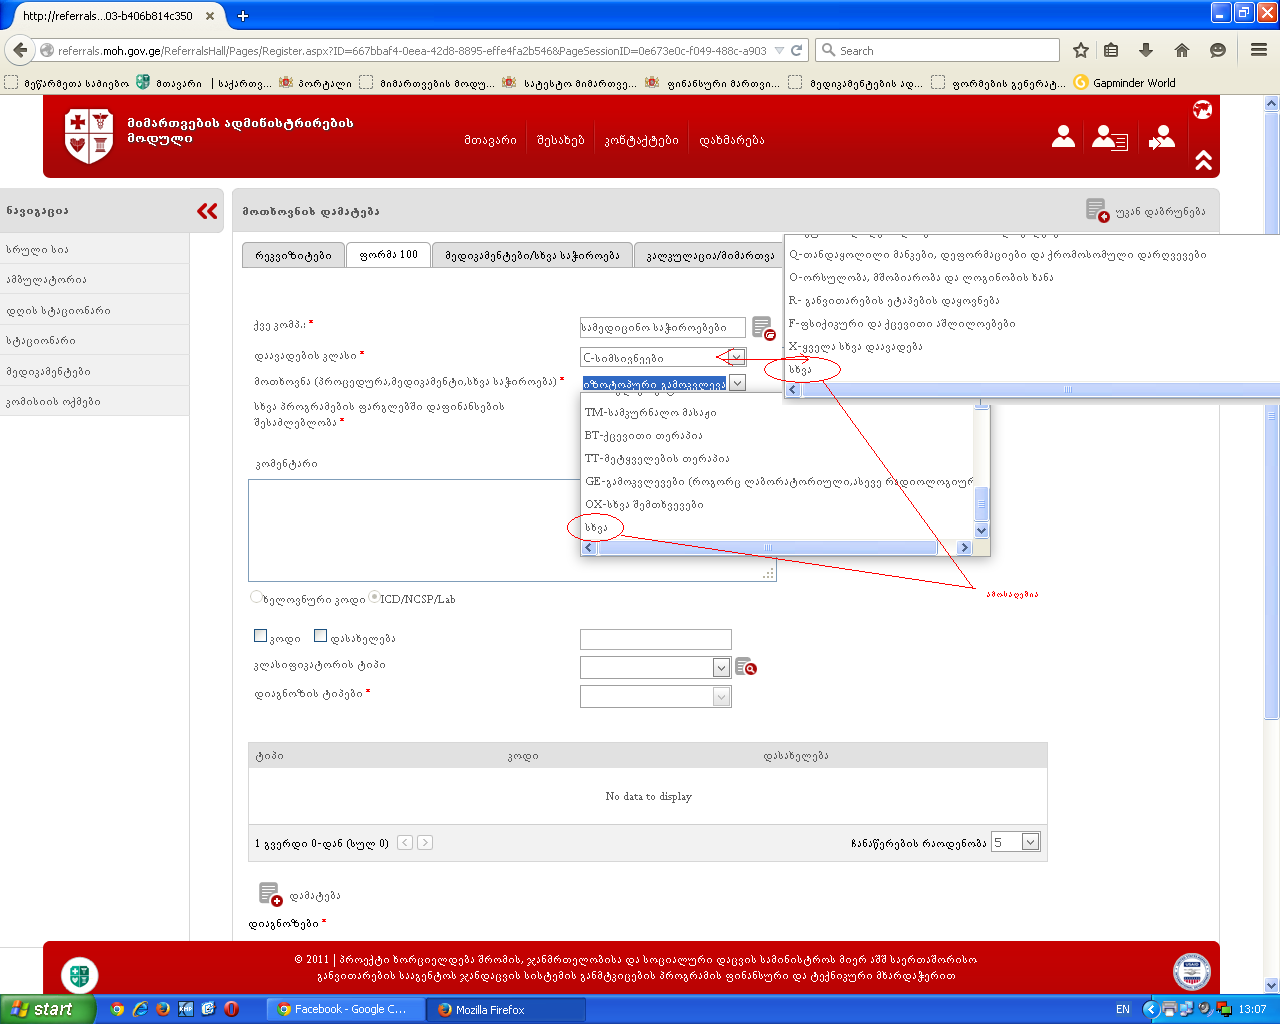Click the უკან დაბრუნება document icon
Image resolution: width=1280 pixels, height=1024 pixels.
(1097, 211)
